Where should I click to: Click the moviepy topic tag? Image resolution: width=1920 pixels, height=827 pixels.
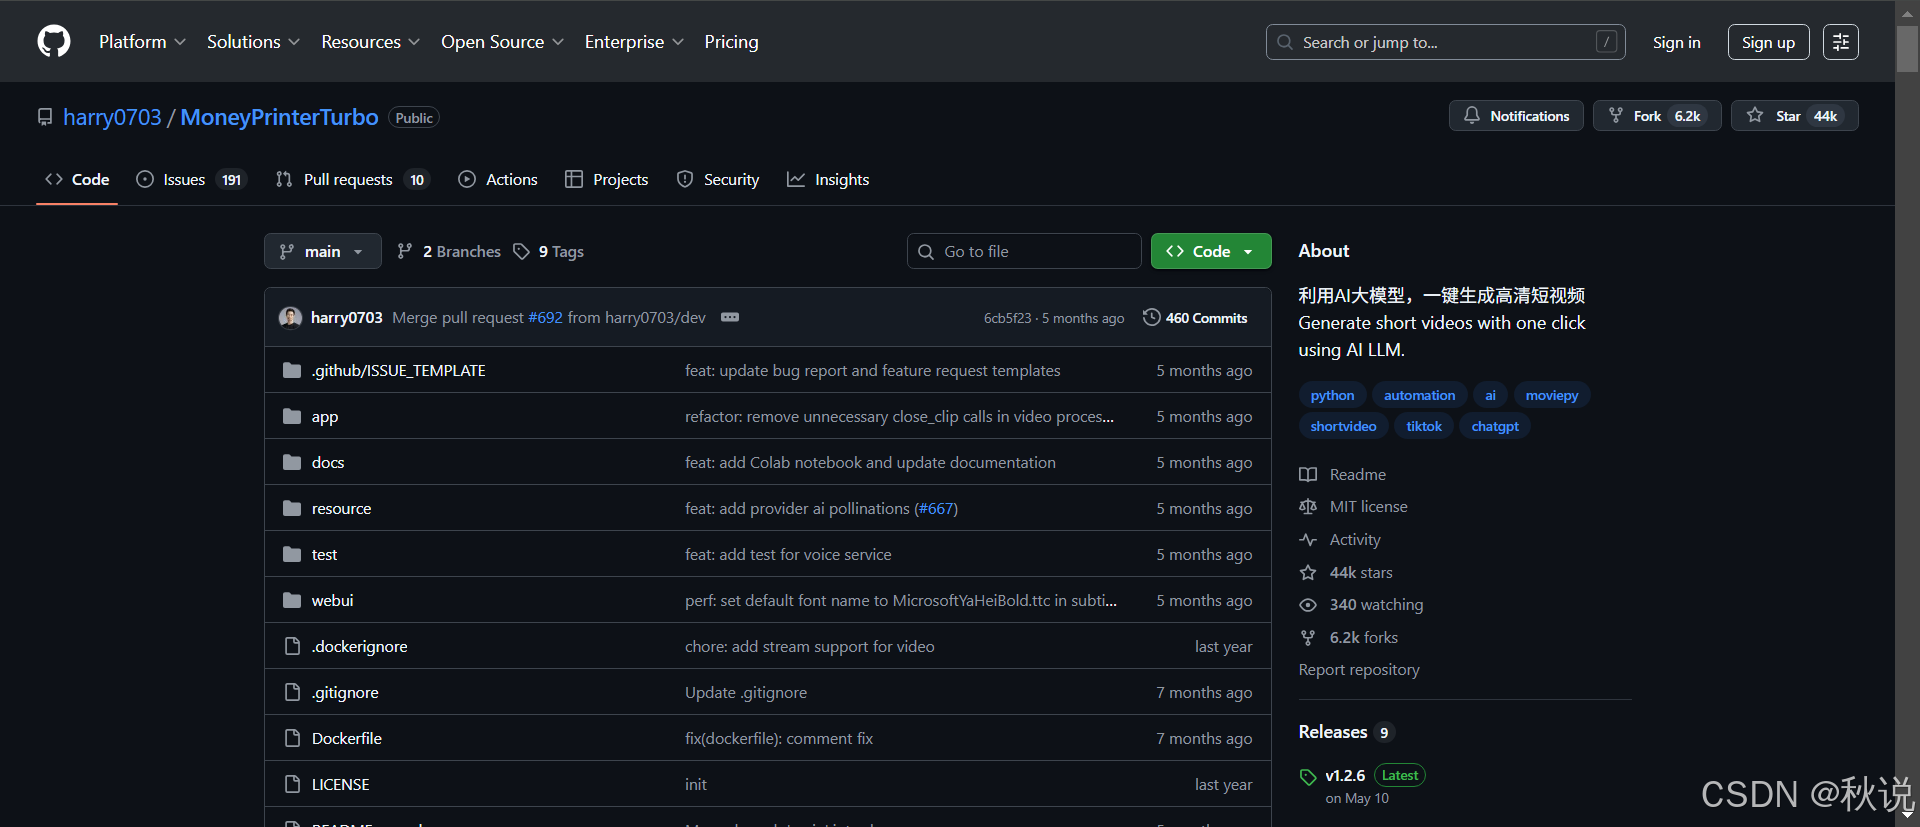pos(1552,395)
